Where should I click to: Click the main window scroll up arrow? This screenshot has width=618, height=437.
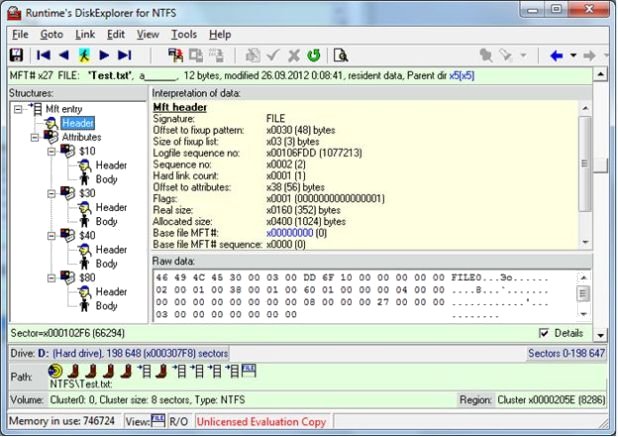(601, 74)
